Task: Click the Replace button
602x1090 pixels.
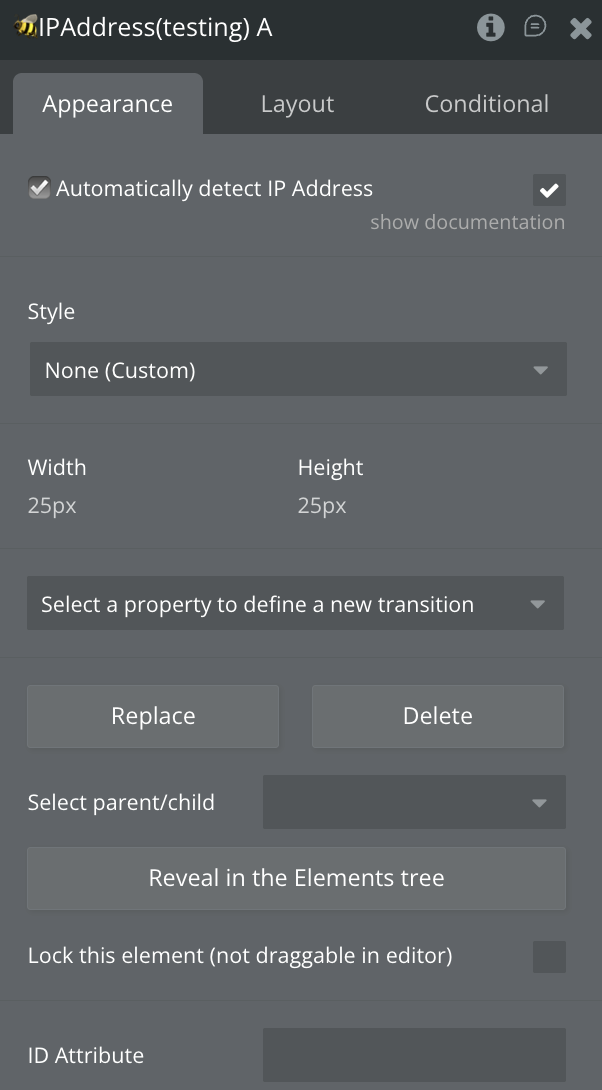Action: (x=153, y=716)
